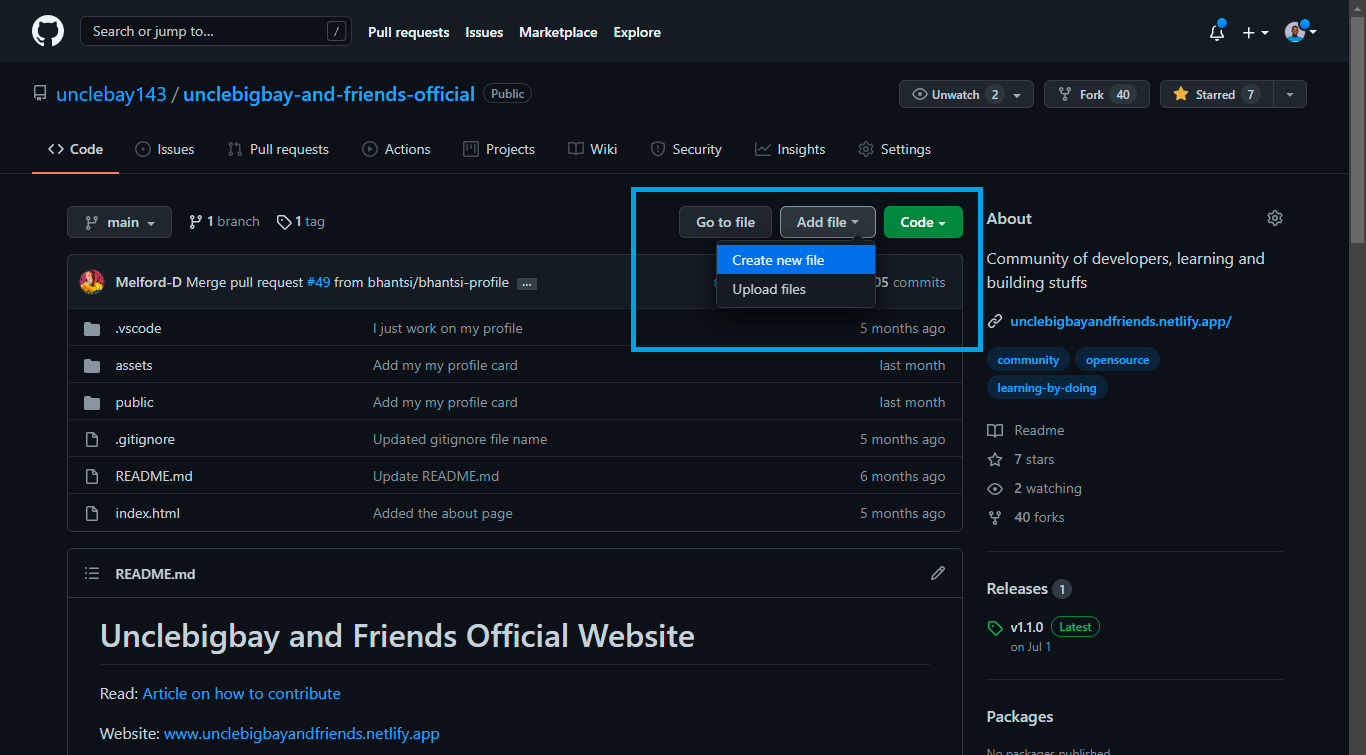Switch to the Code tab
This screenshot has width=1366, height=755.
75,149
